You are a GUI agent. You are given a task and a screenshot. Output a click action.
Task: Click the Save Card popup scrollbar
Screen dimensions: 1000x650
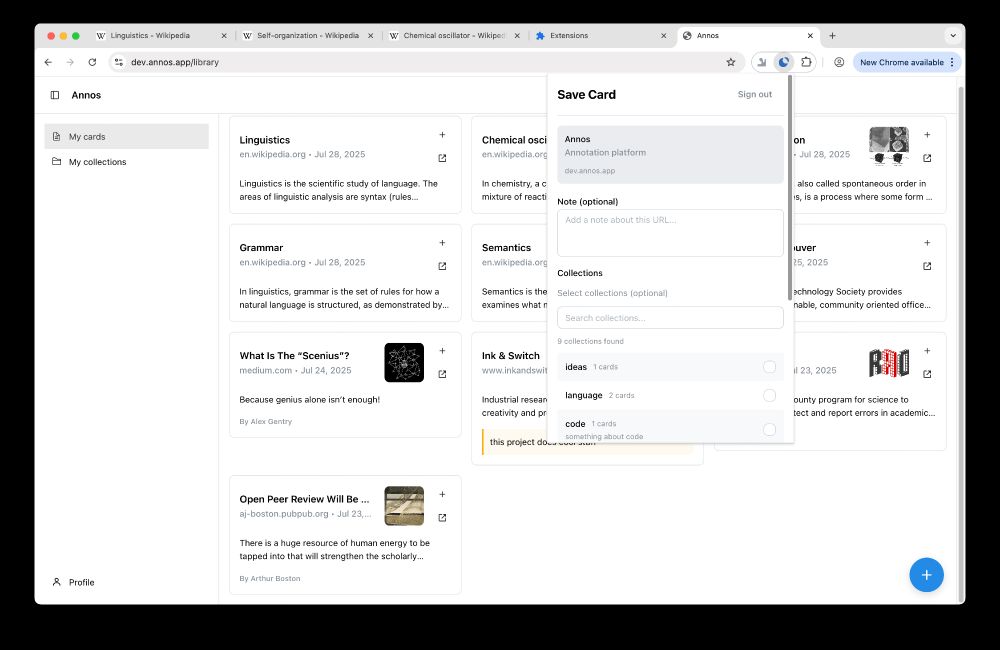point(790,188)
